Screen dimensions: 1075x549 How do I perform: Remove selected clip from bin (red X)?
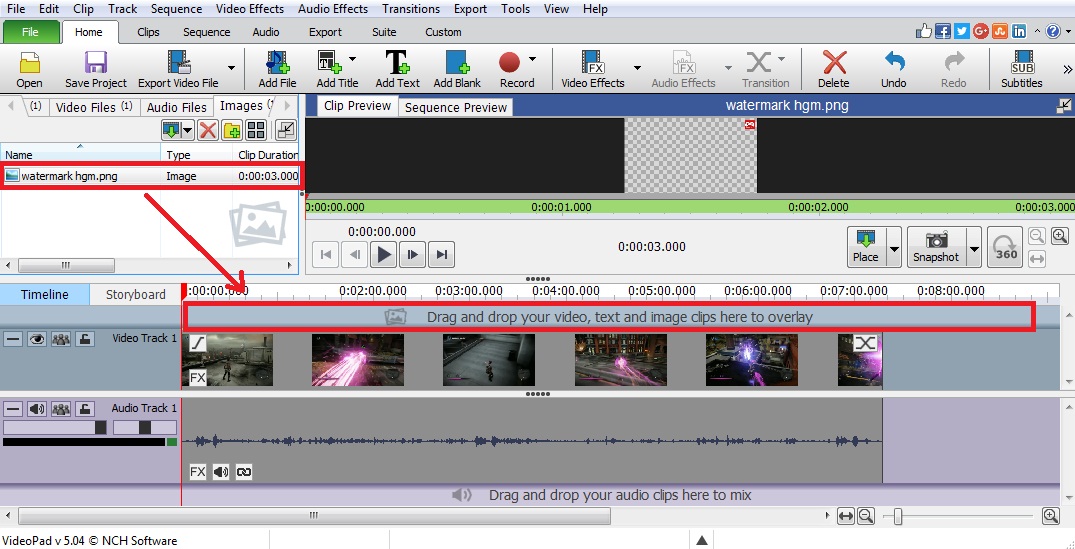(x=208, y=130)
